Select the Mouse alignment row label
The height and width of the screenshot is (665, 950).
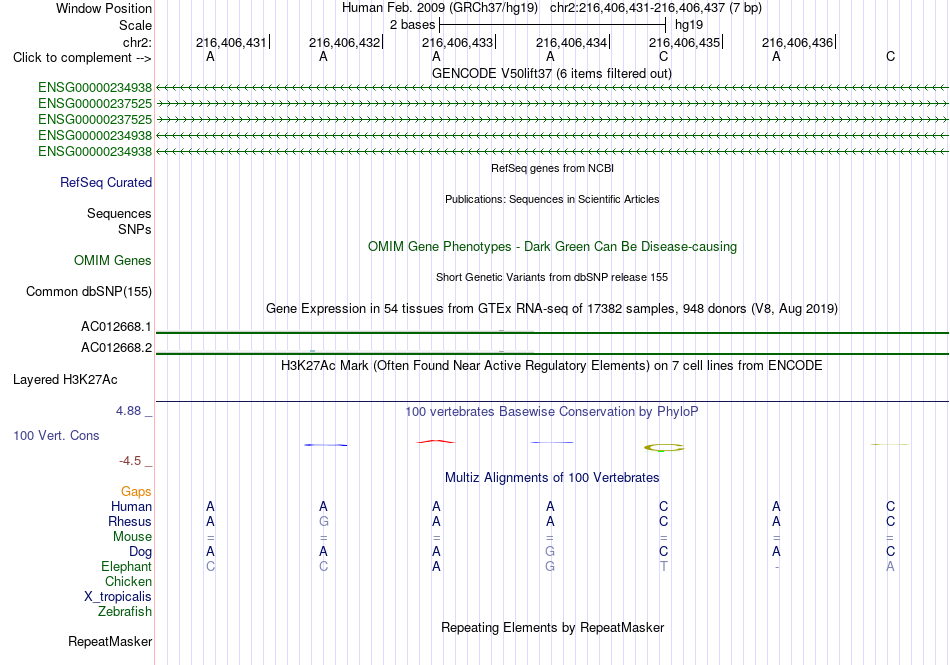pos(132,537)
